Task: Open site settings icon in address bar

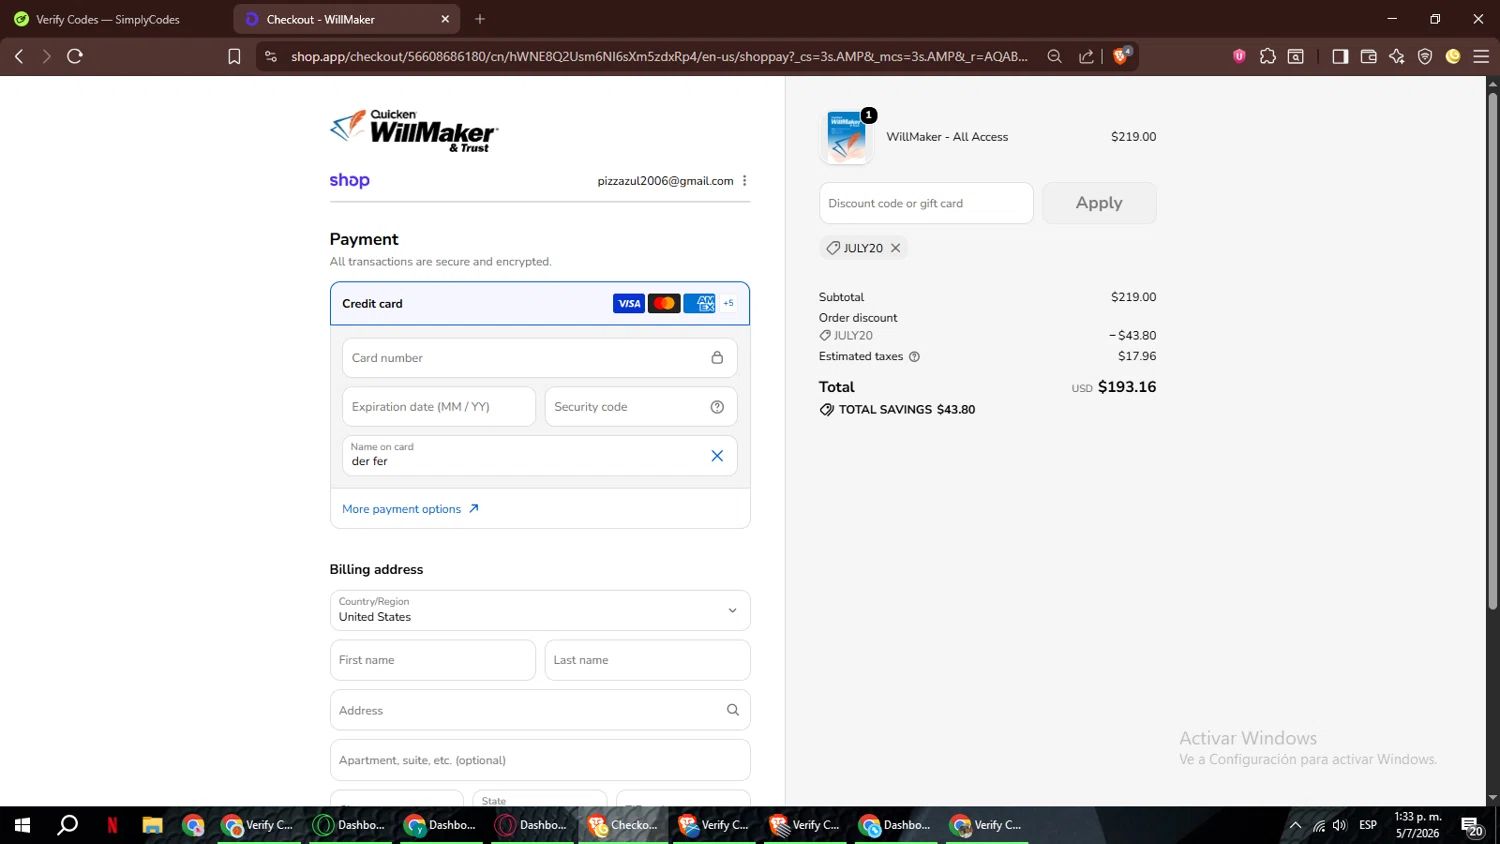Action: (x=270, y=56)
